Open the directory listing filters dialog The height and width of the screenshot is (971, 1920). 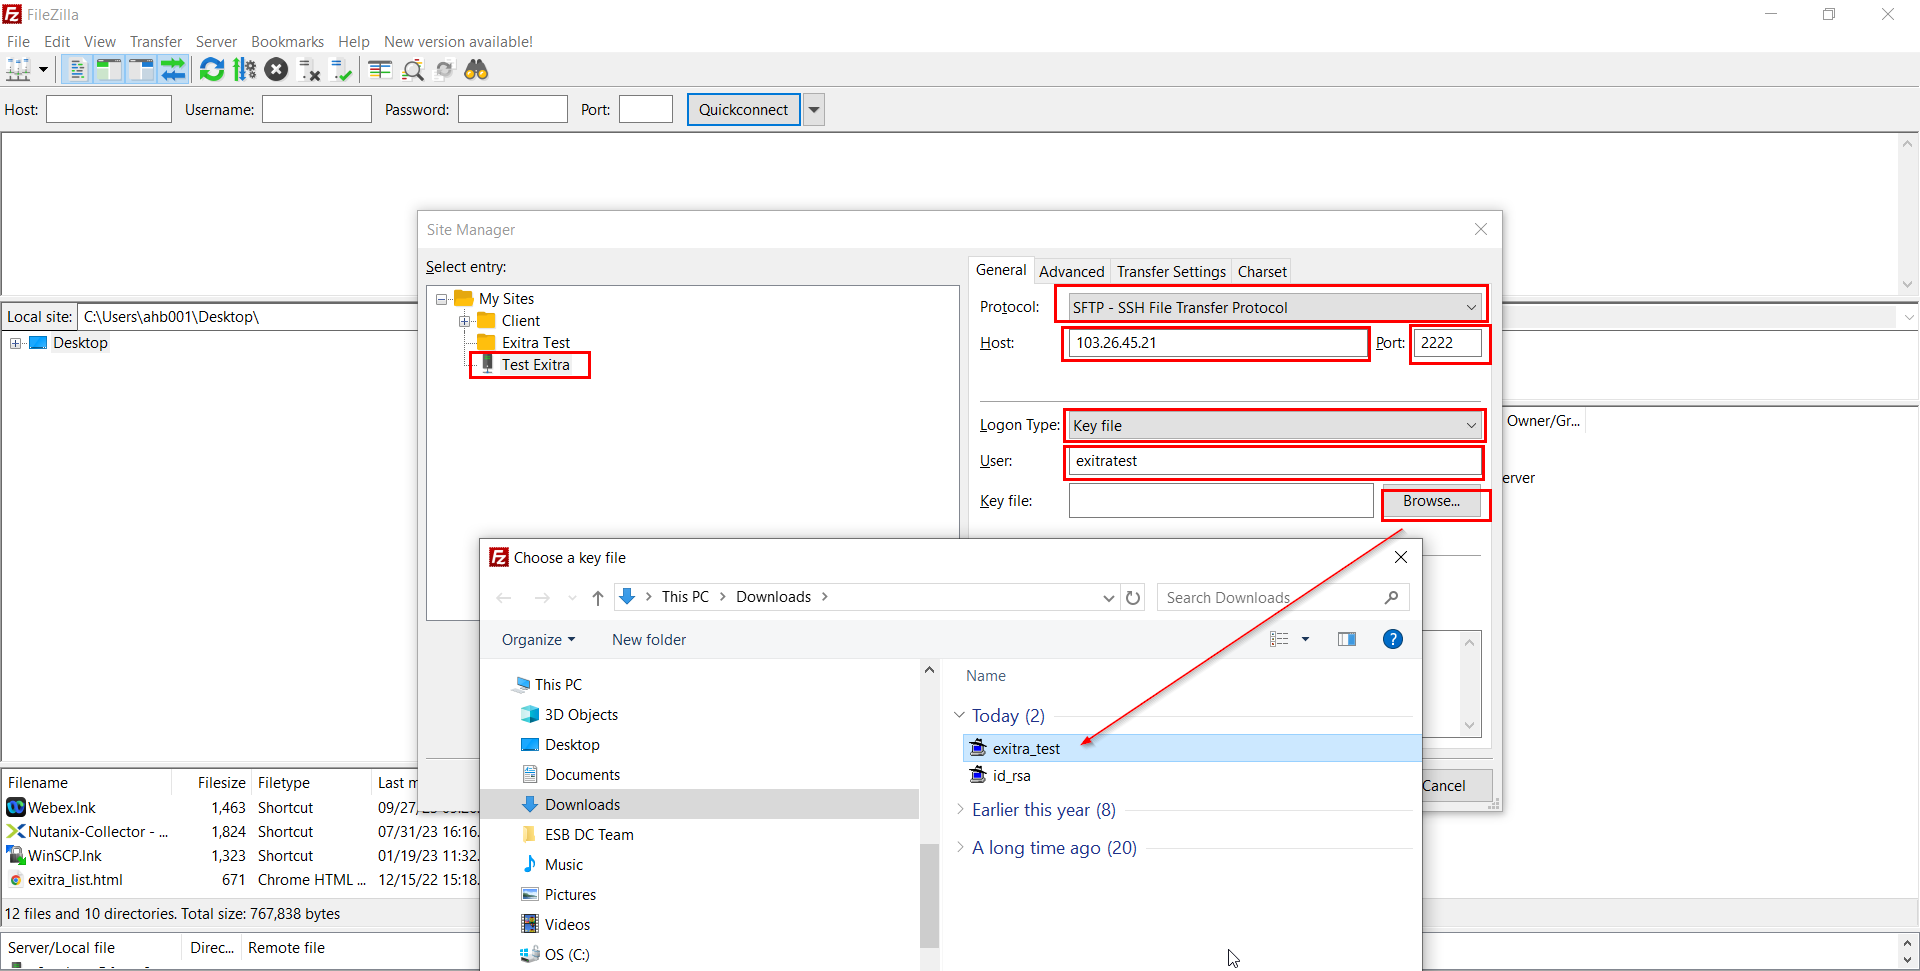coord(380,70)
